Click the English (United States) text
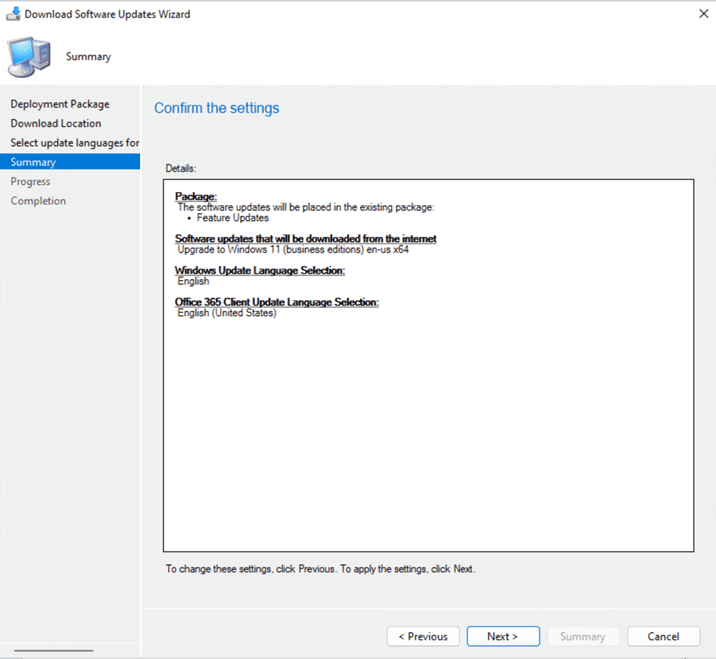 point(226,313)
